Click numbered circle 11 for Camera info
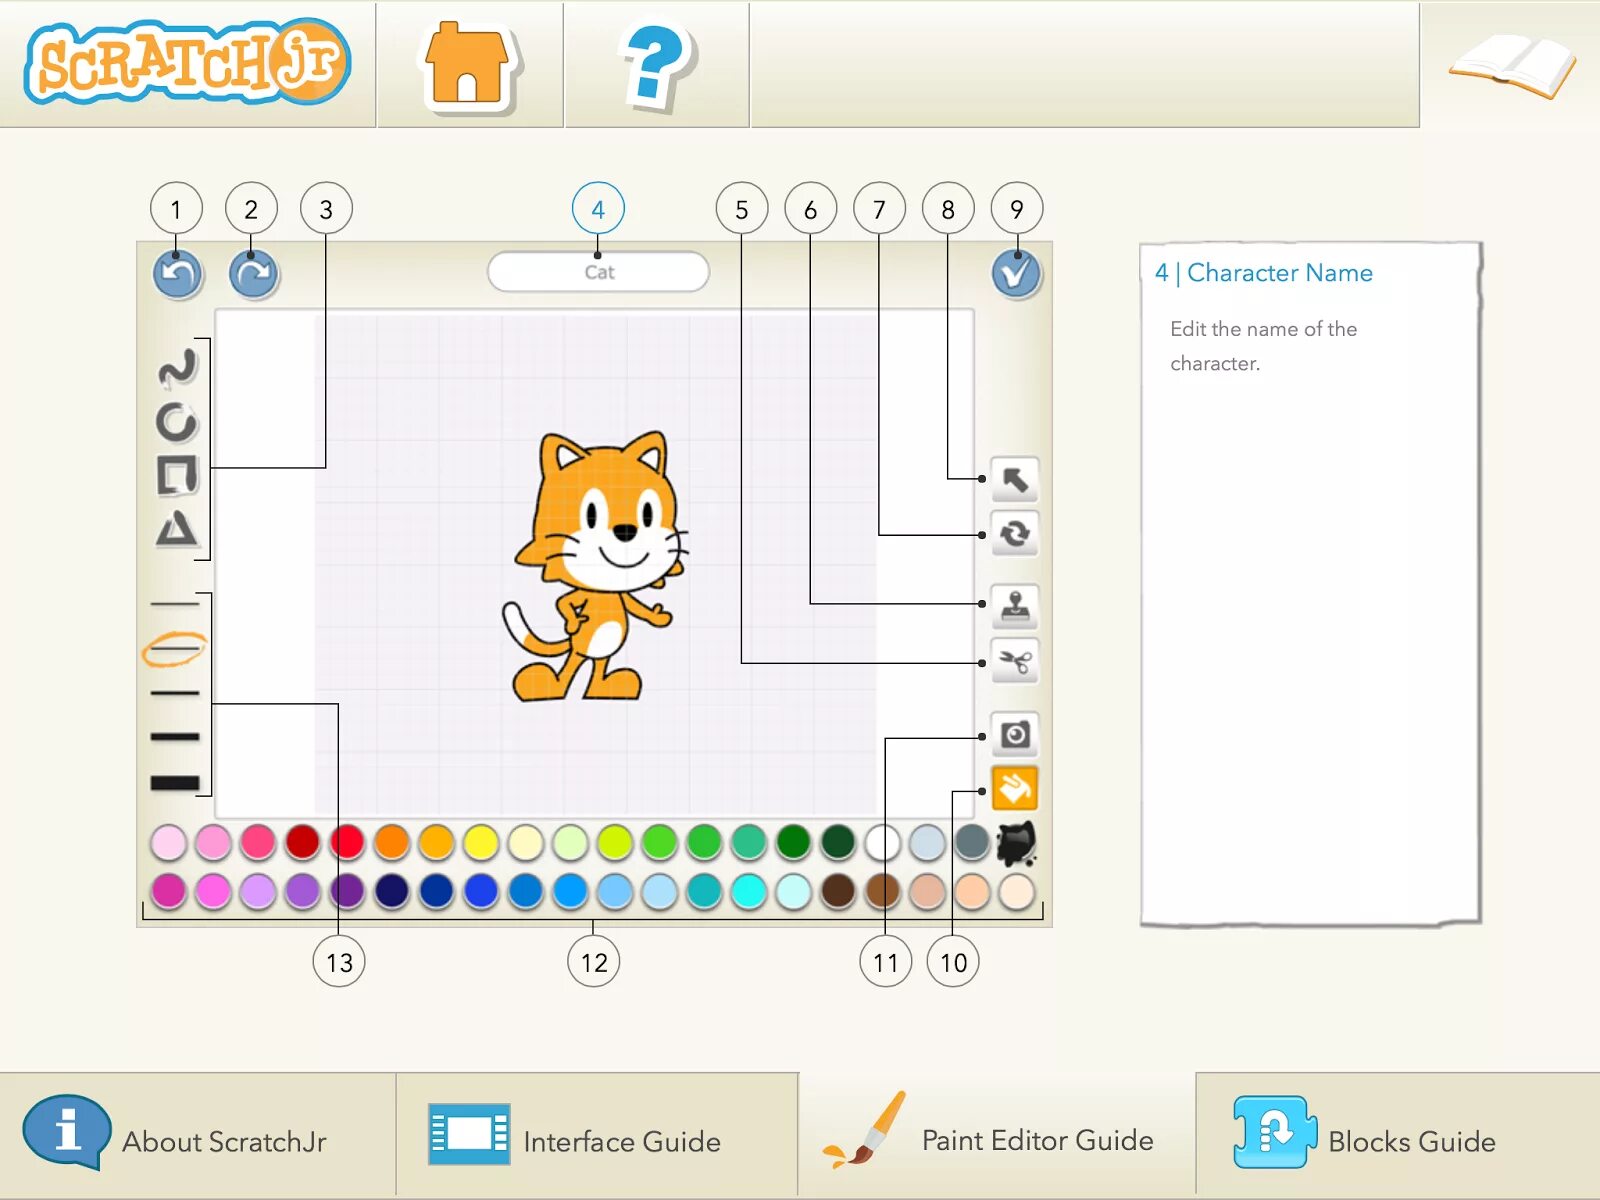 click(x=885, y=961)
